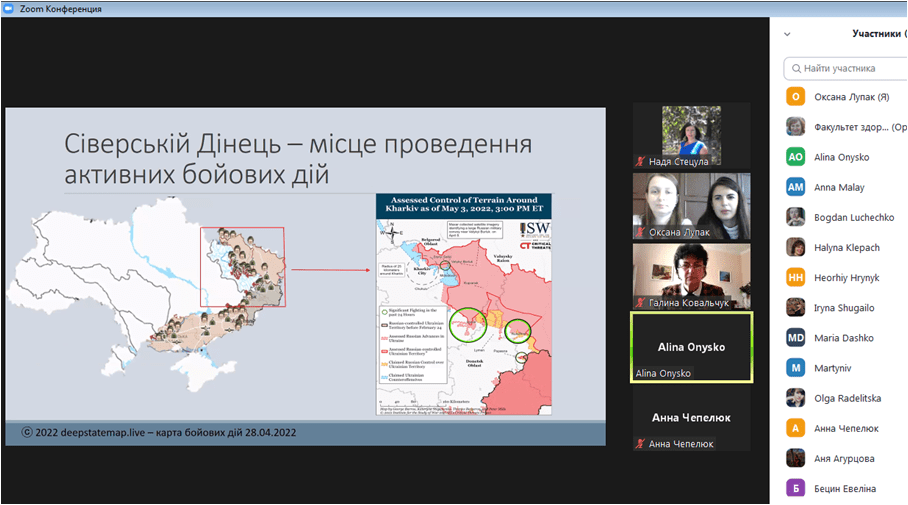The width and height of the screenshot is (908, 505).
Task: Select participant name Halyna Klepach
Action: (847, 248)
